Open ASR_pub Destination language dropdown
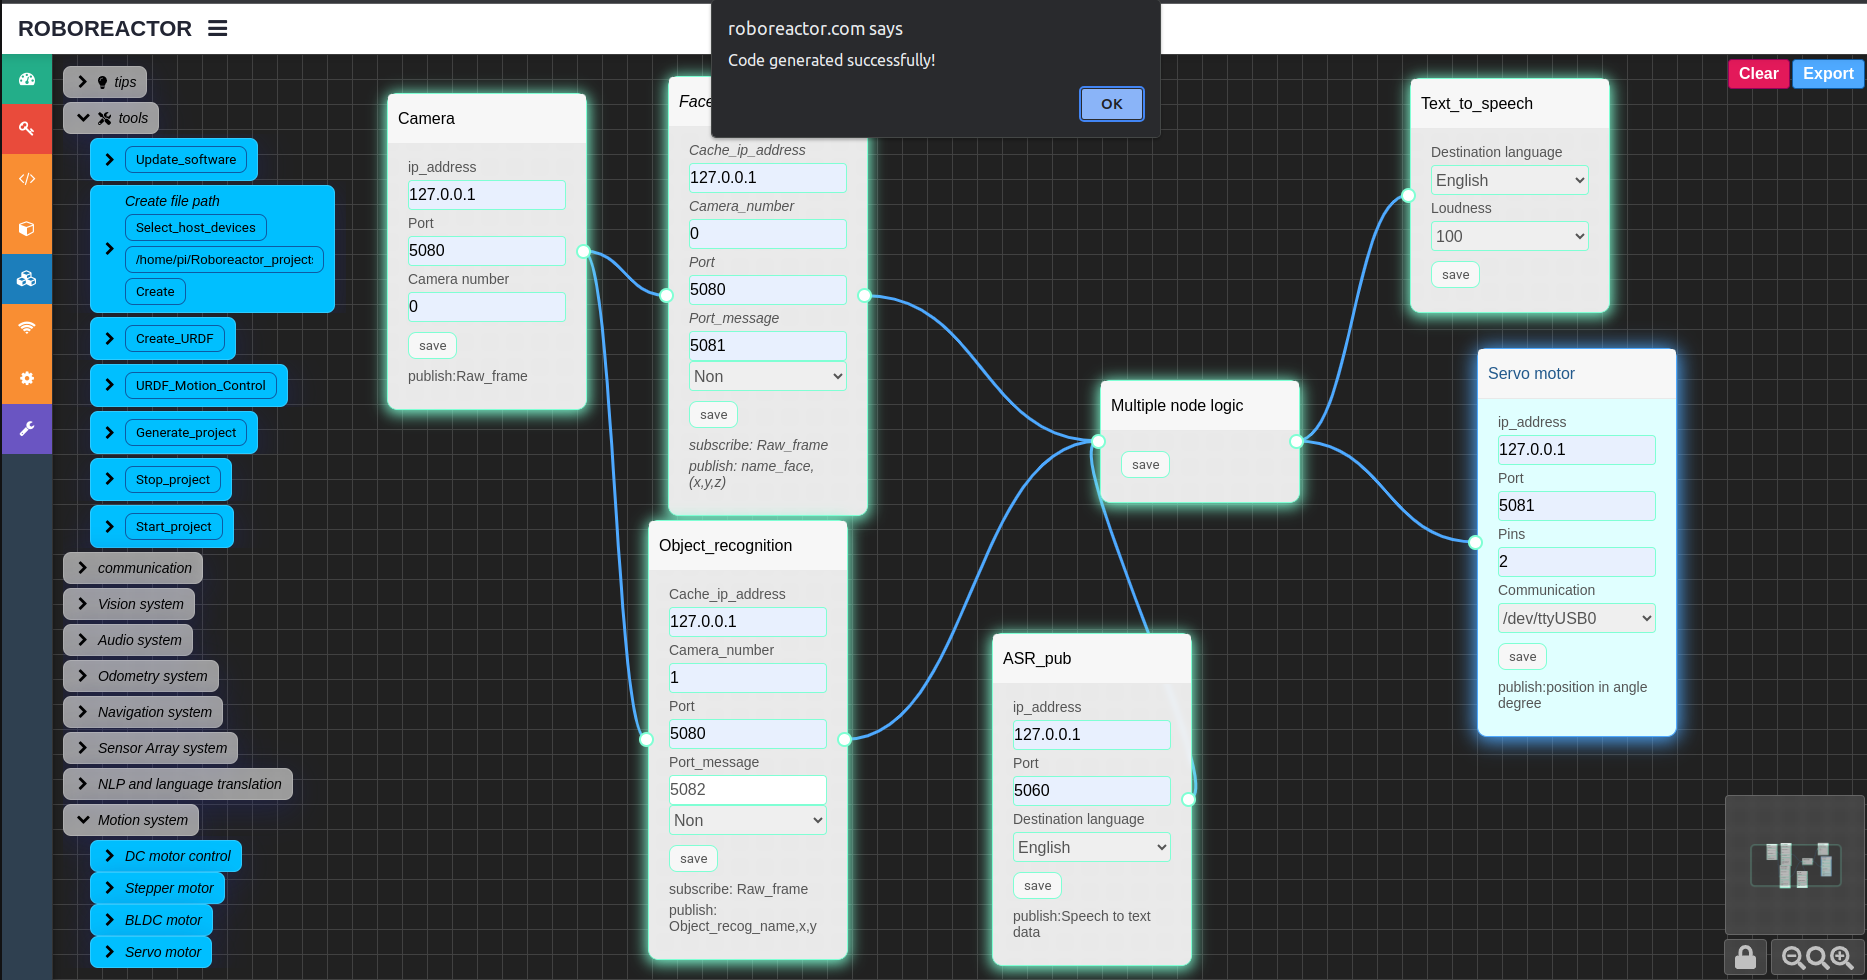Image resolution: width=1867 pixels, height=980 pixels. (x=1092, y=847)
